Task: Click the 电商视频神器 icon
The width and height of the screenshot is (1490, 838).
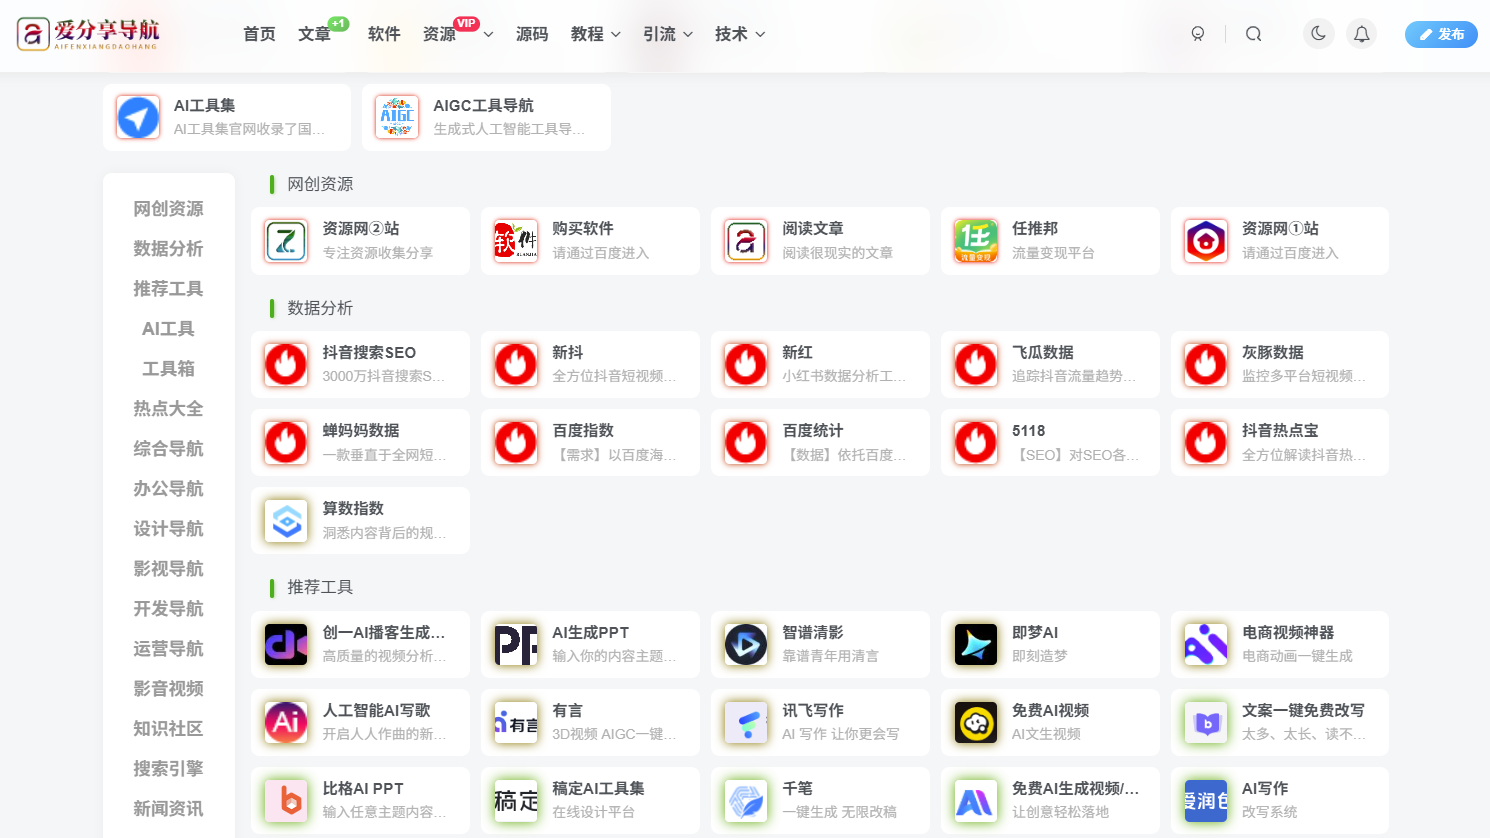Action: click(1206, 645)
